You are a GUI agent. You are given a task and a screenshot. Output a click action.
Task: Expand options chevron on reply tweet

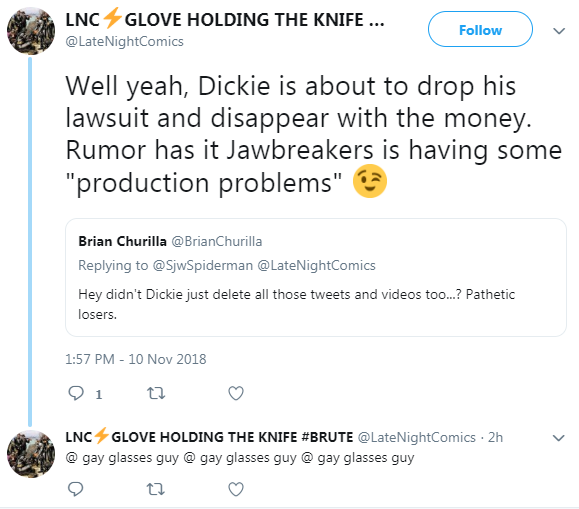point(559,438)
